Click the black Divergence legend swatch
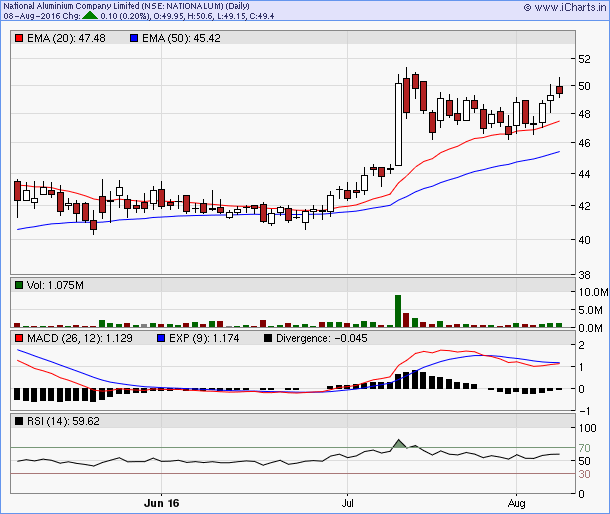This screenshot has height=514, width=610. click(x=268, y=338)
